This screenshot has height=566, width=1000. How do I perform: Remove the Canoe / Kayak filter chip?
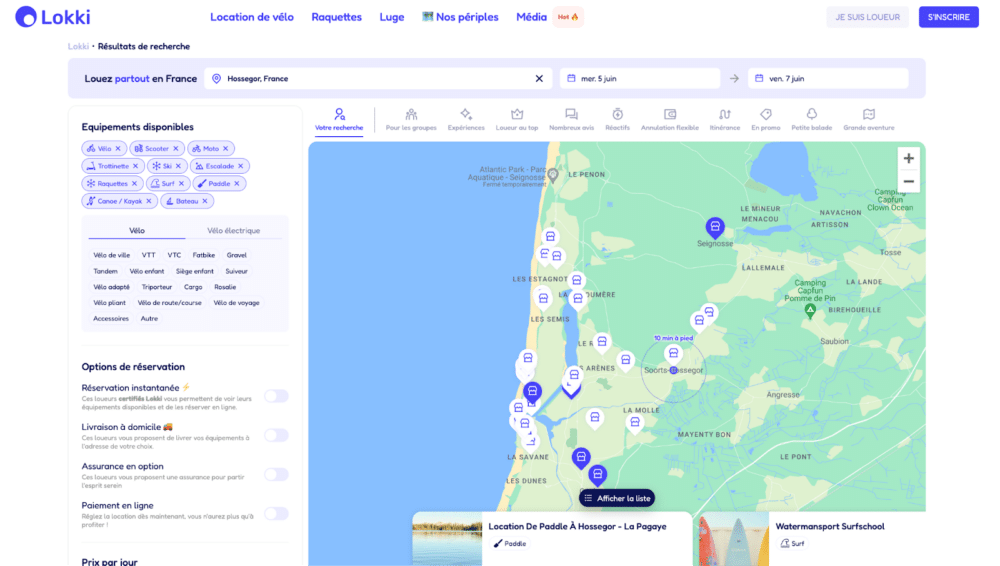(149, 201)
